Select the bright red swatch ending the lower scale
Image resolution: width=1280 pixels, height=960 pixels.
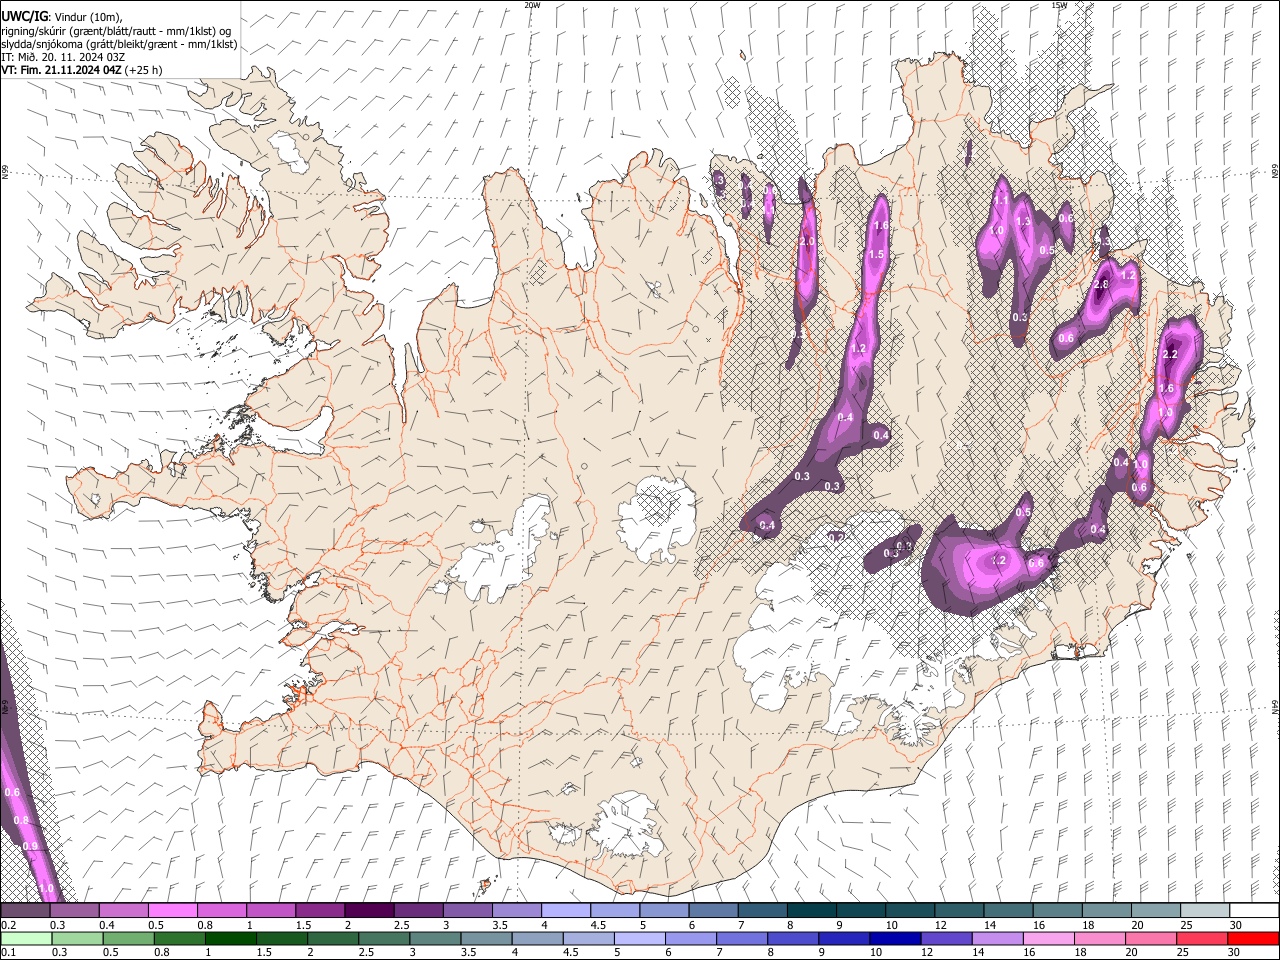click(x=1253, y=938)
